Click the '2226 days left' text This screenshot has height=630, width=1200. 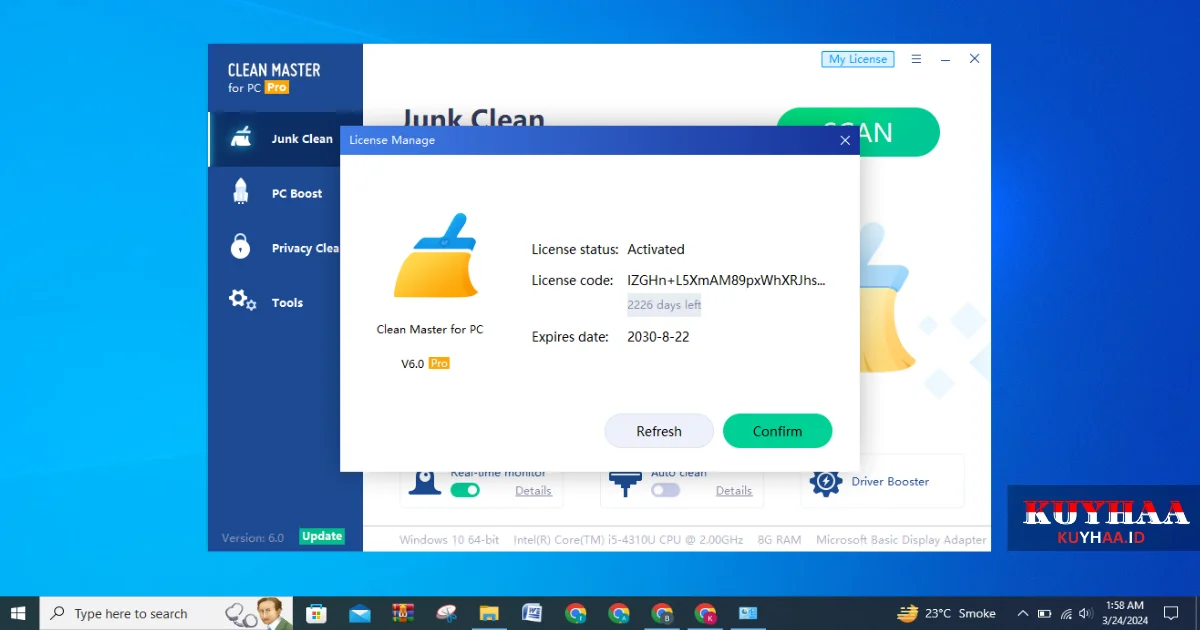664,305
